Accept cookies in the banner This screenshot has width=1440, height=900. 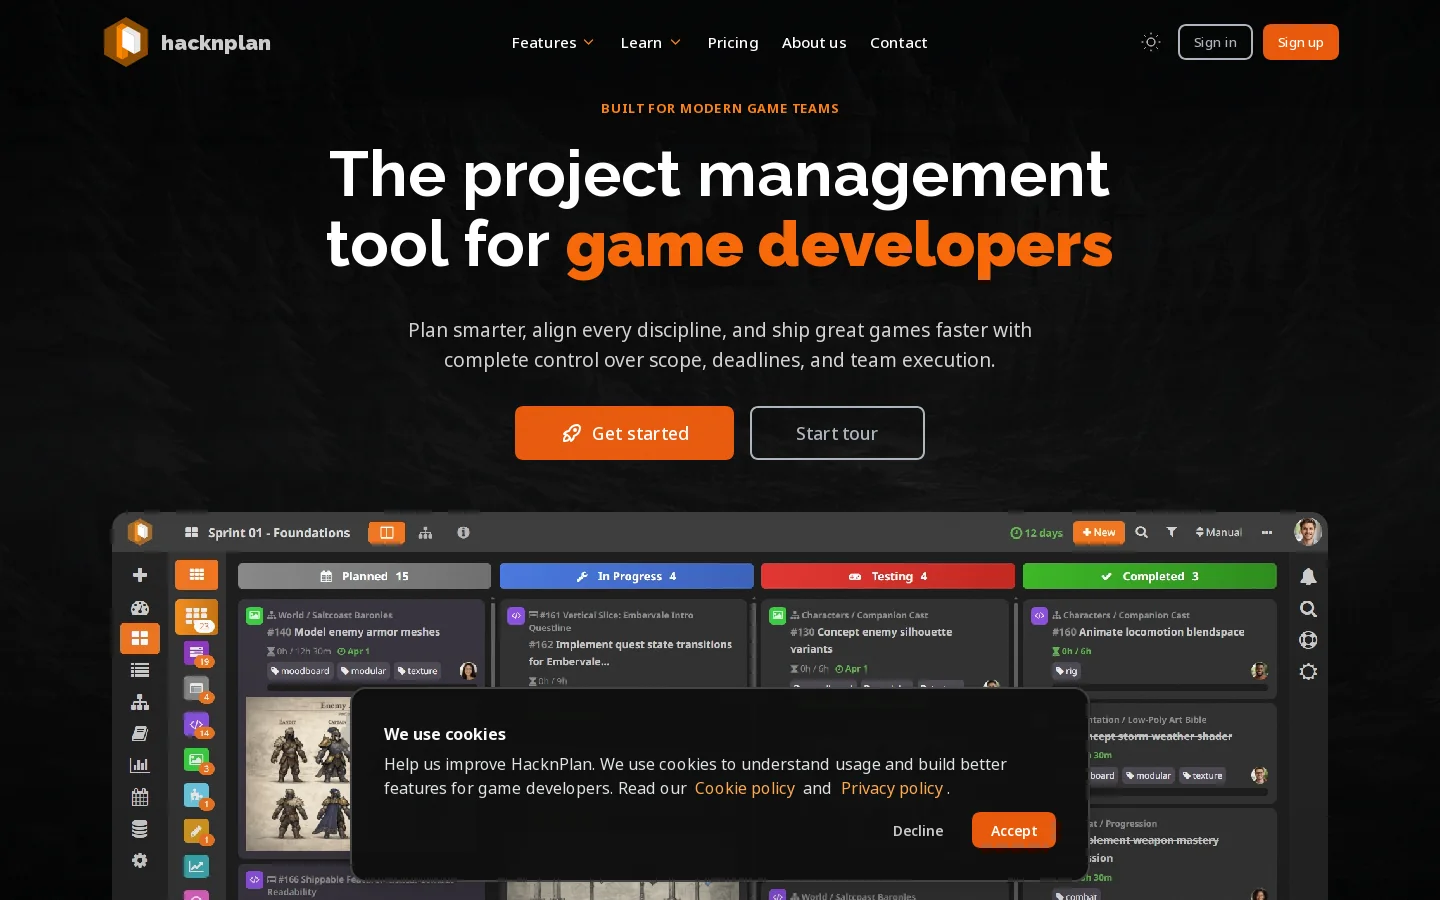pos(1013,830)
